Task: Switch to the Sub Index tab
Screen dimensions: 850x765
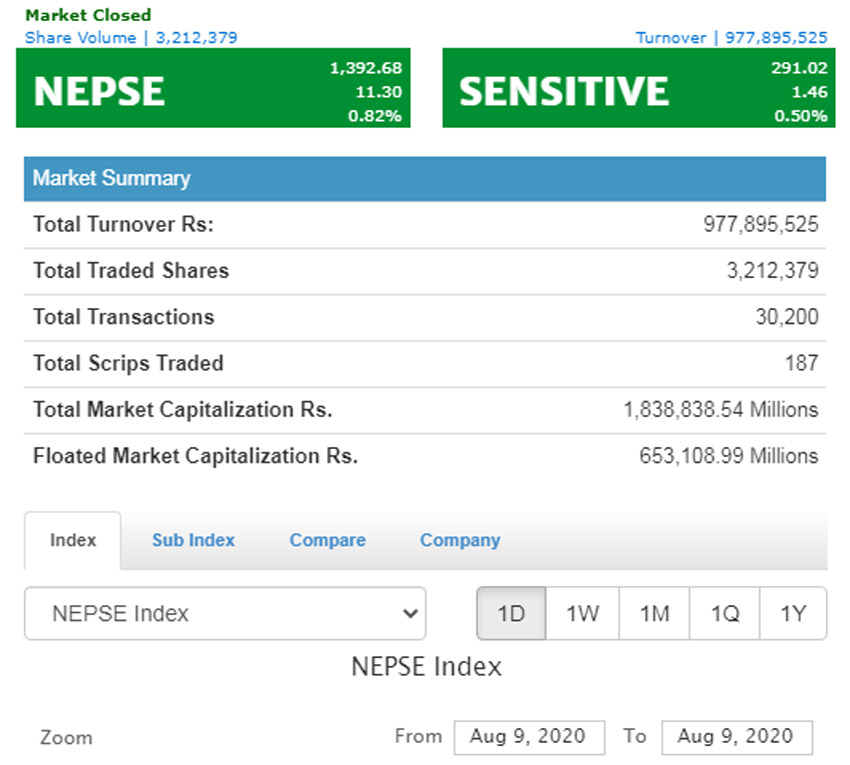Action: pyautogui.click(x=193, y=540)
